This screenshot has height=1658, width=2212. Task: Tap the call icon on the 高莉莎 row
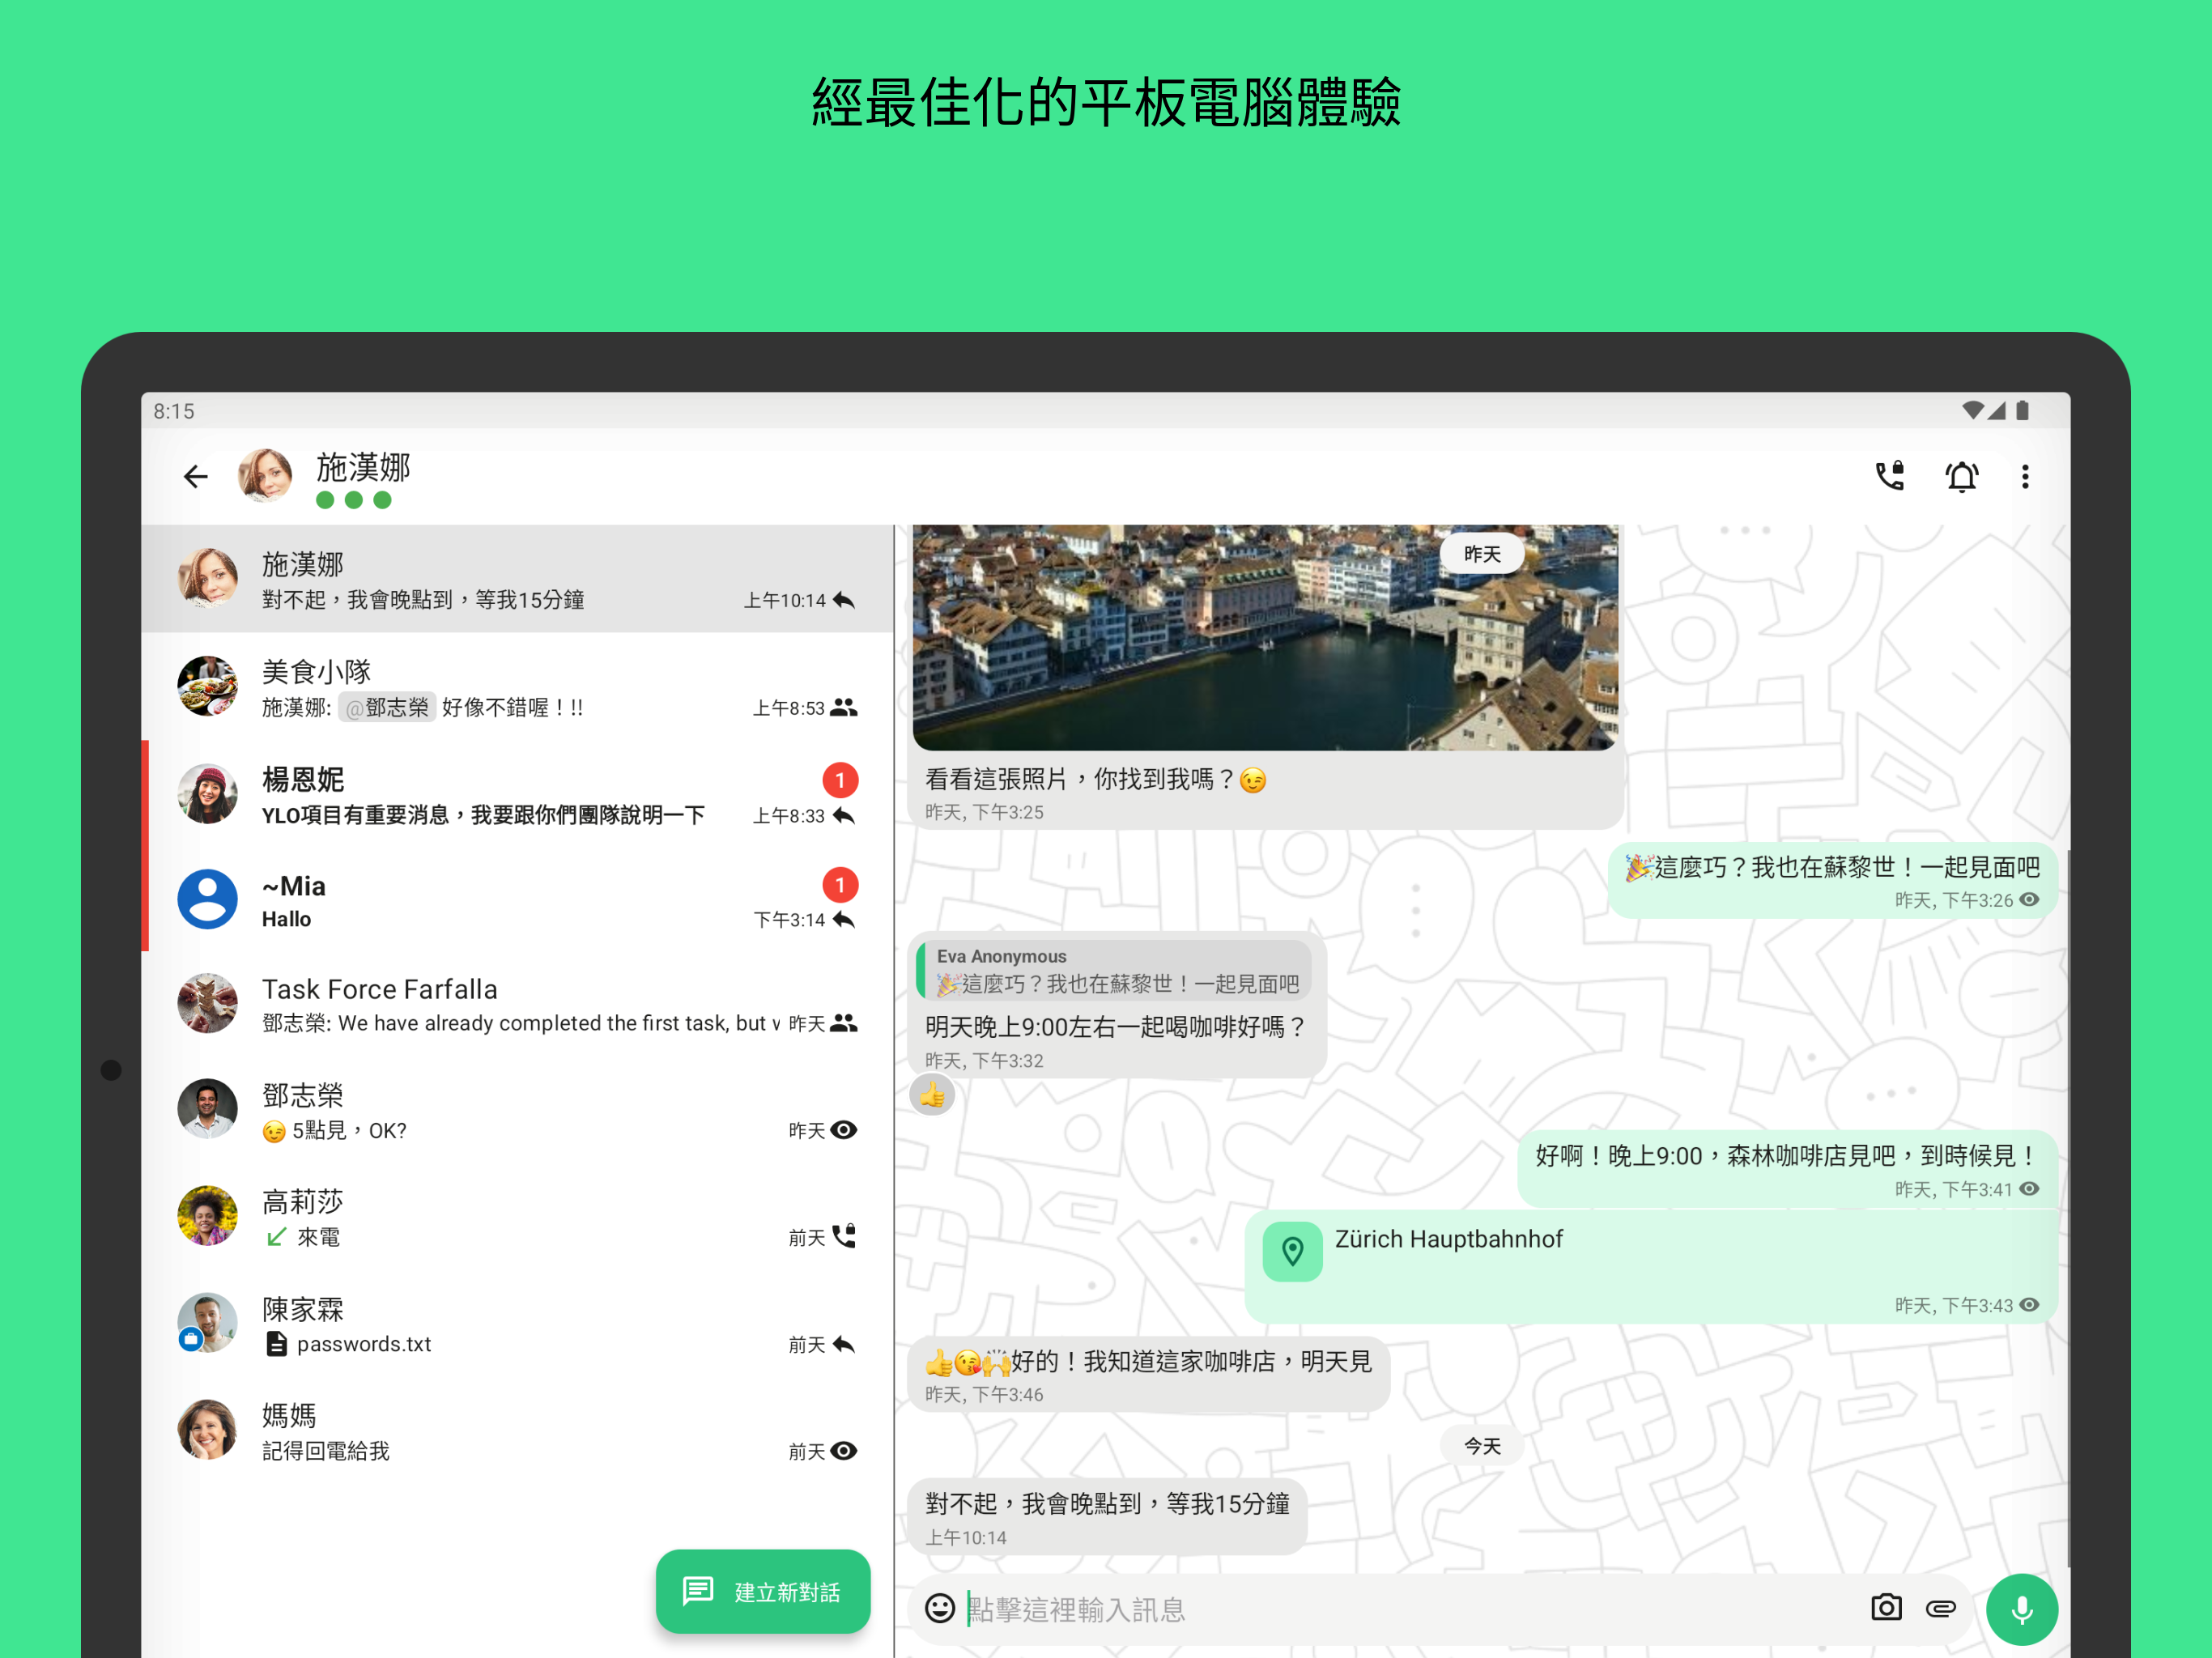coord(844,1236)
